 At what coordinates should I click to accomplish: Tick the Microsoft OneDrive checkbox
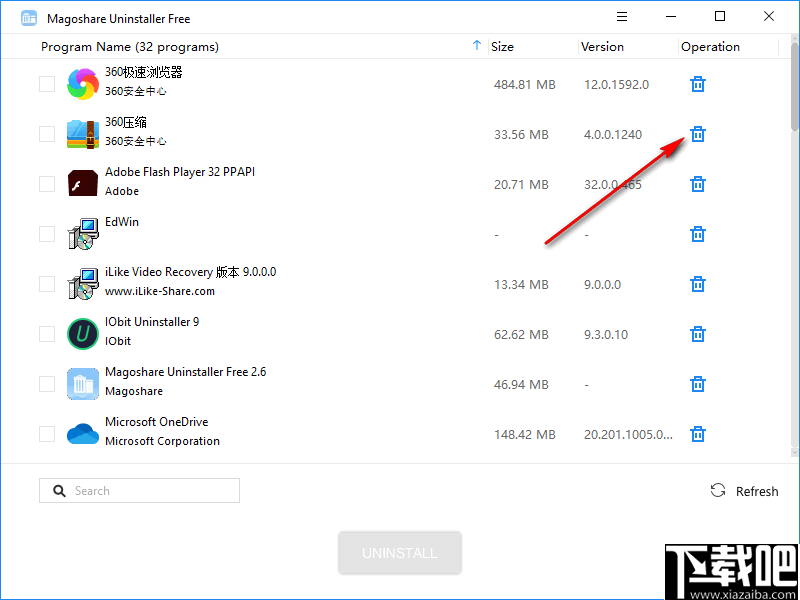point(46,433)
